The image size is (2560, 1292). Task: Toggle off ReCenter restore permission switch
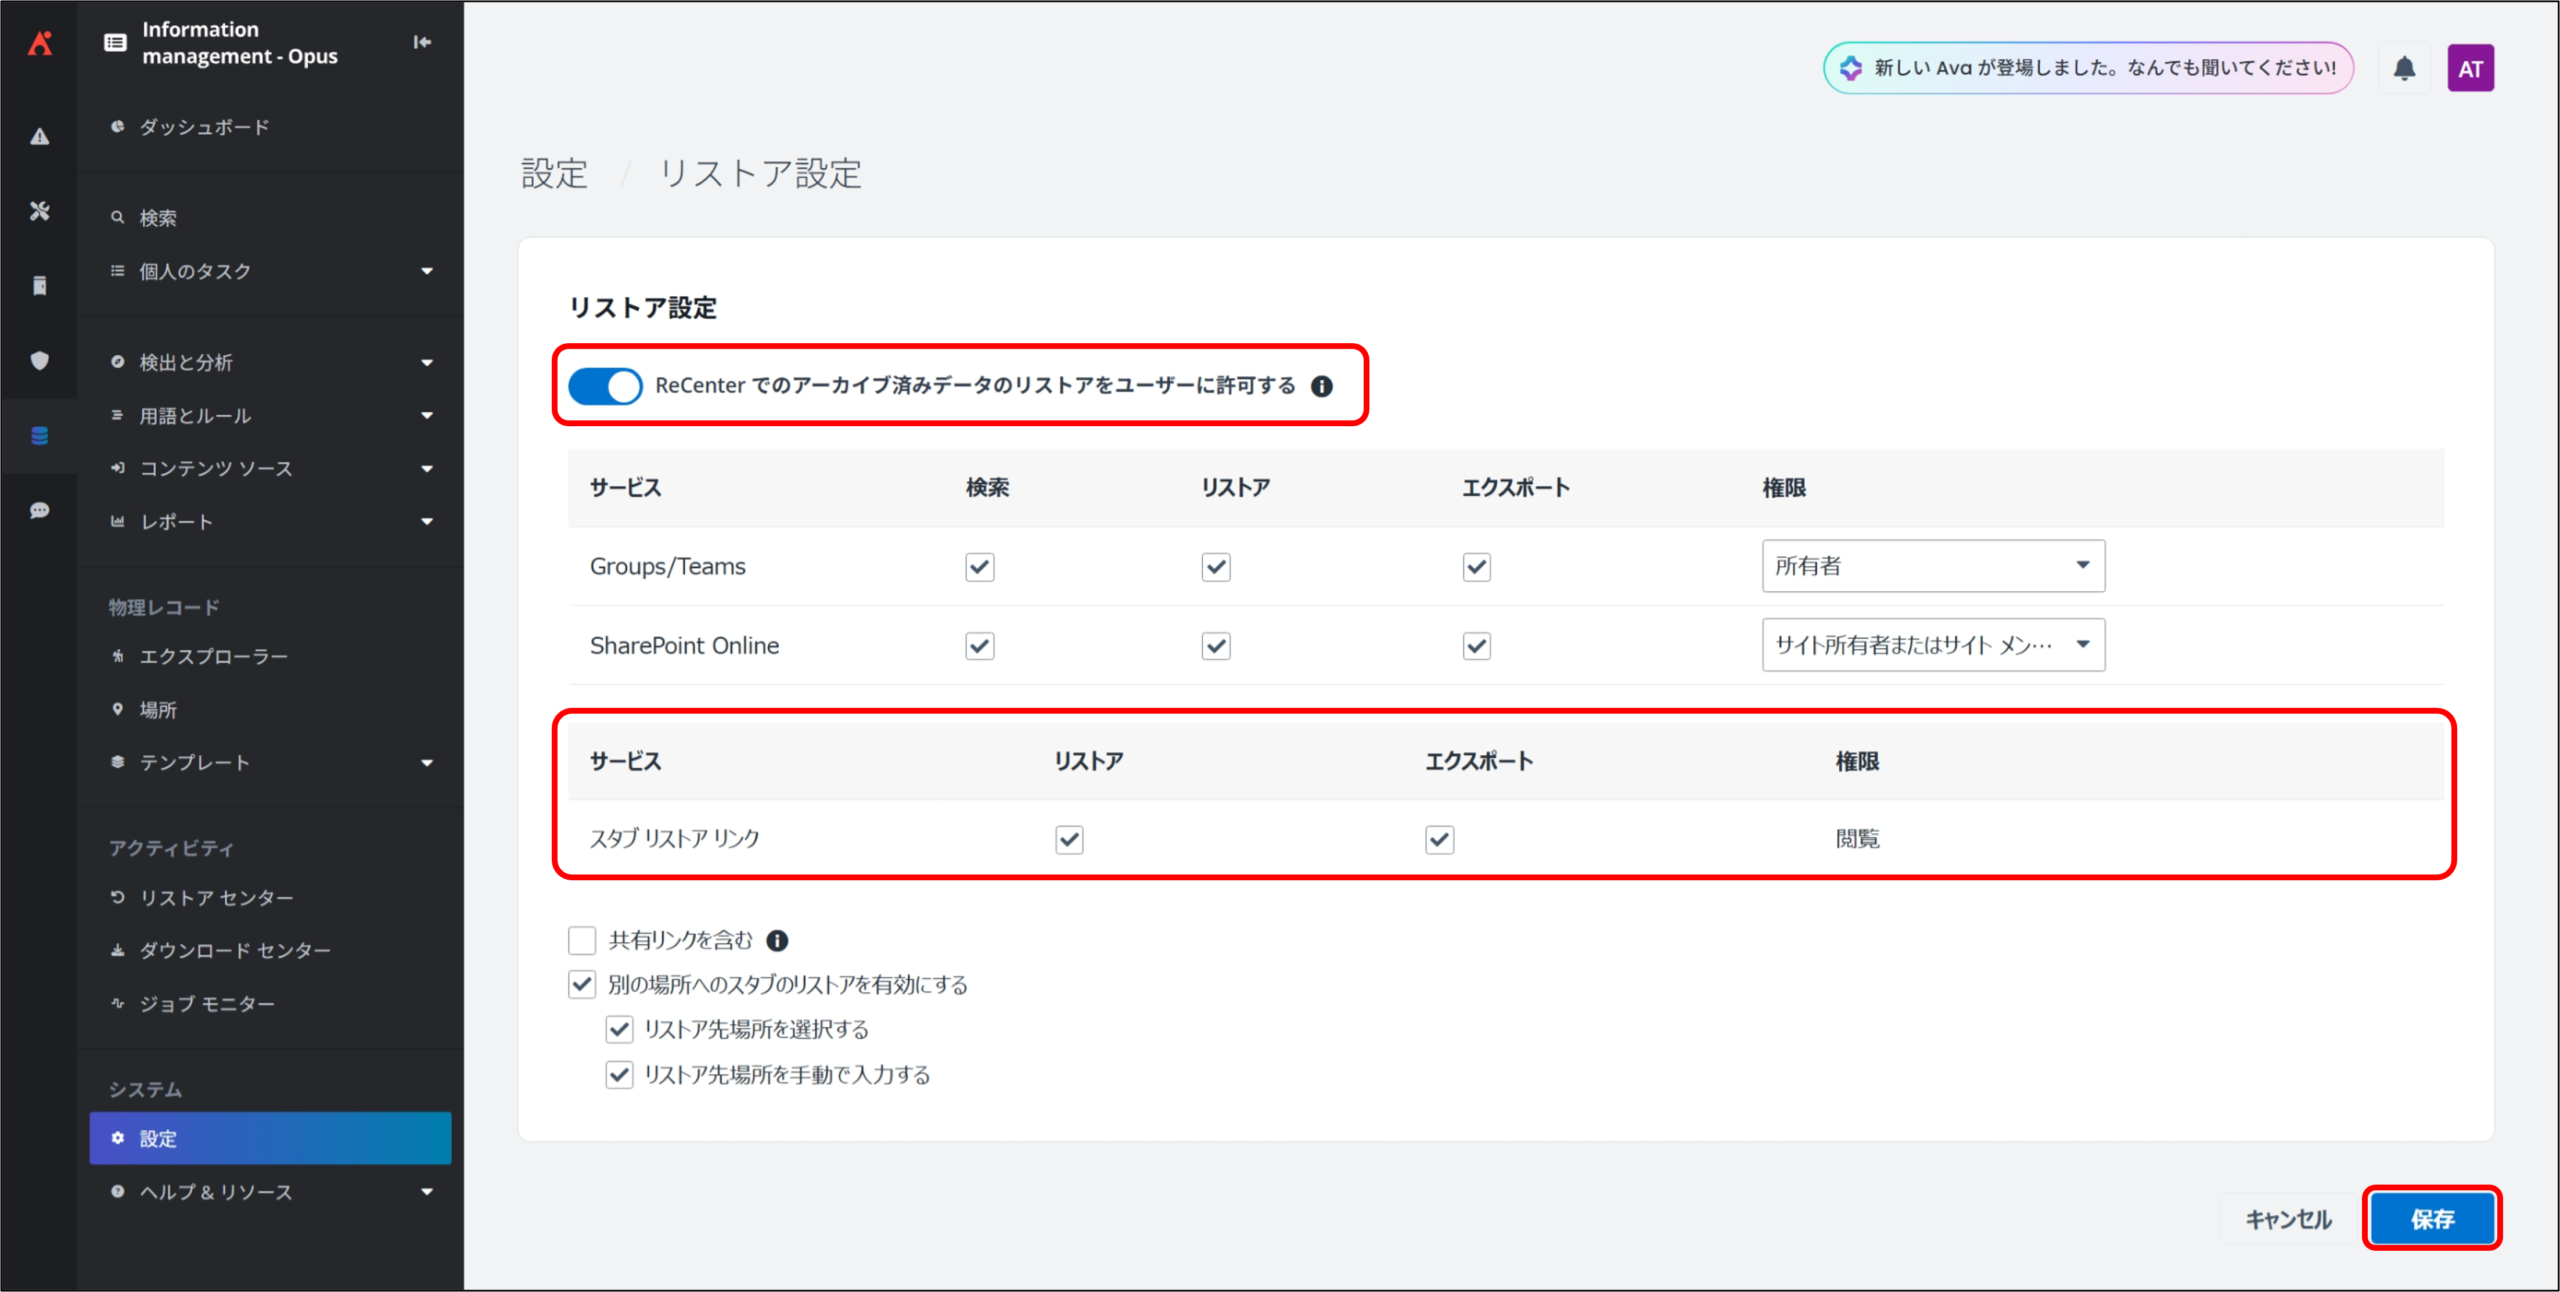pyautogui.click(x=605, y=386)
